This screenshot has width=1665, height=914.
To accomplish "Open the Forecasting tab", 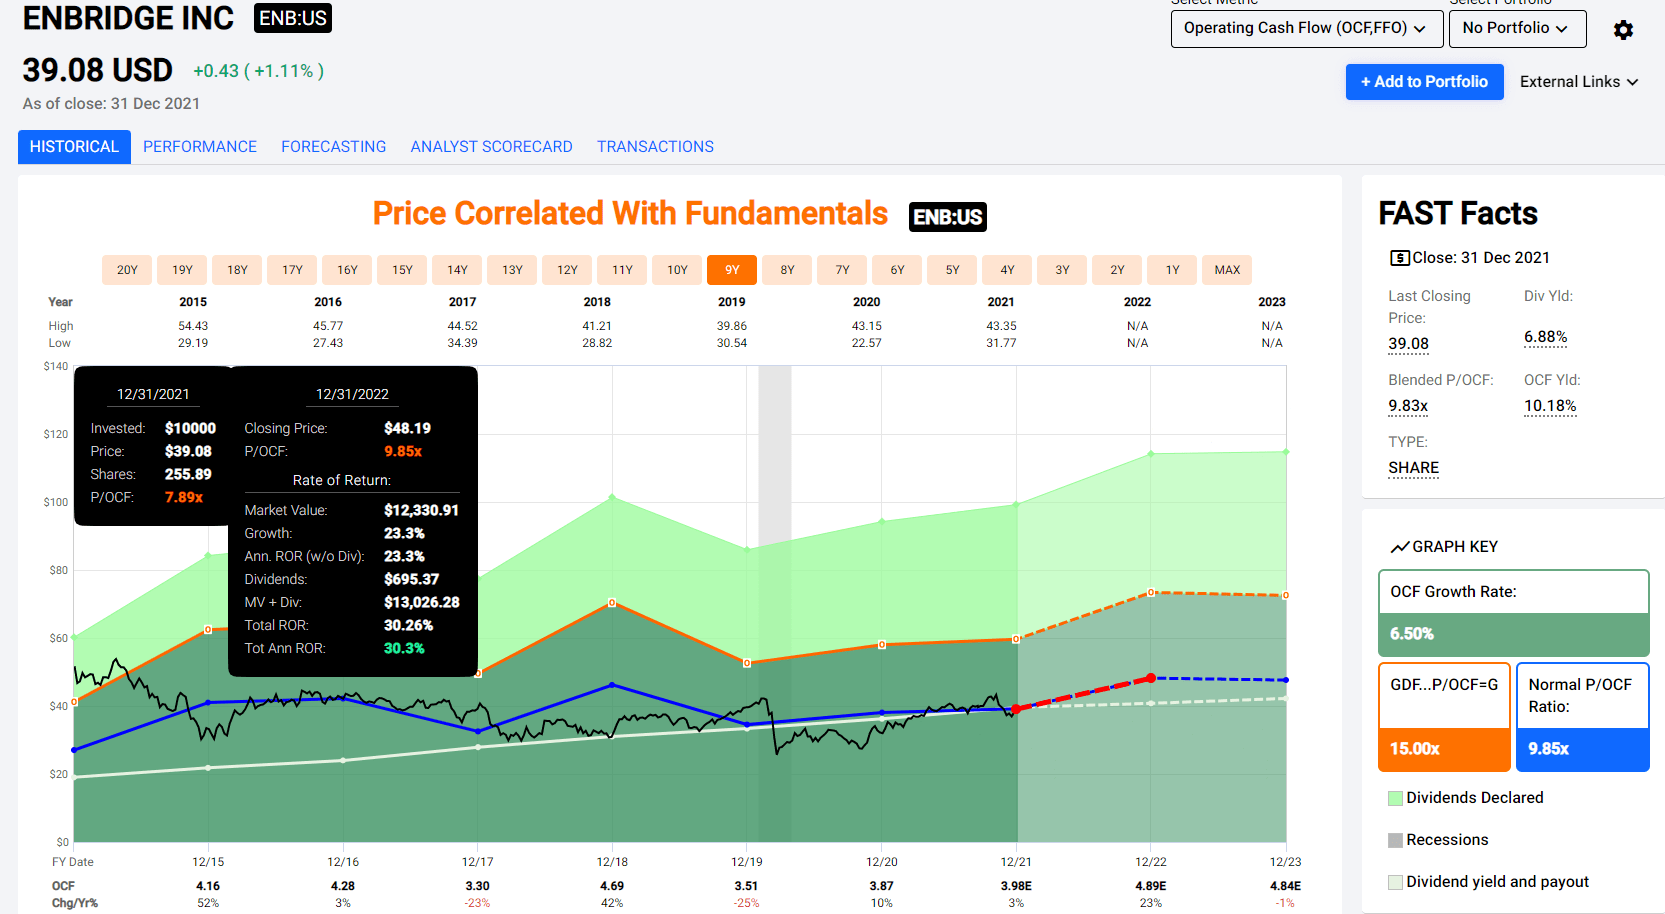I will point(333,147).
